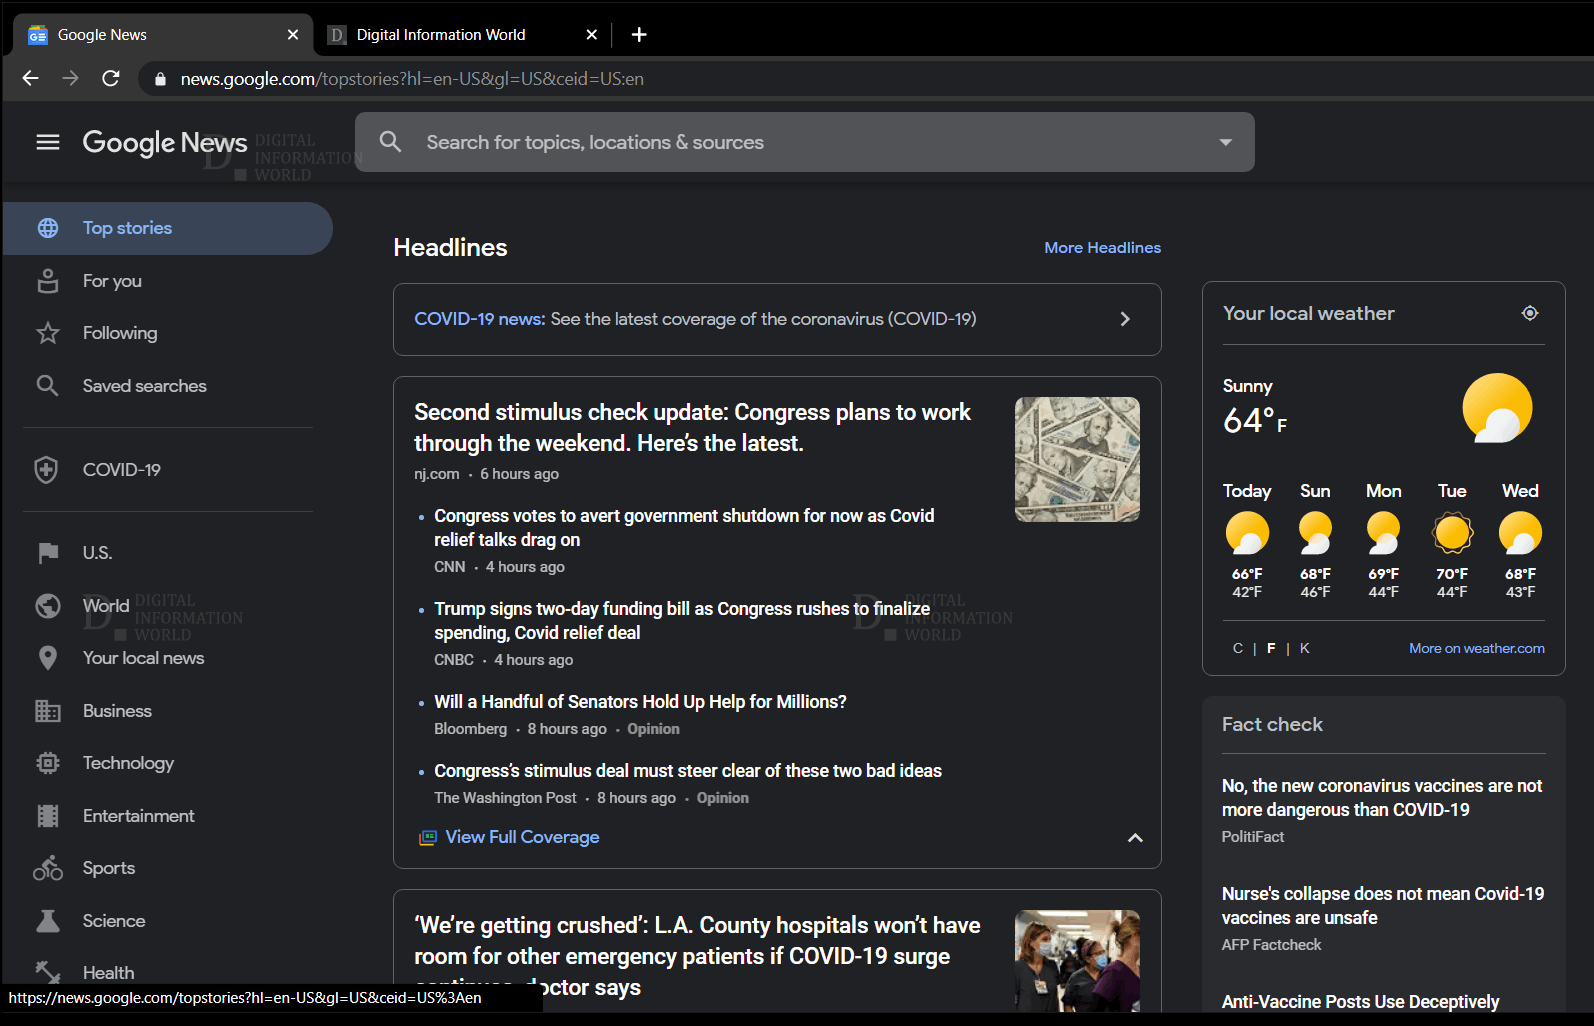Open the Sports section
Viewport: 1594px width, 1026px height.
[109, 868]
